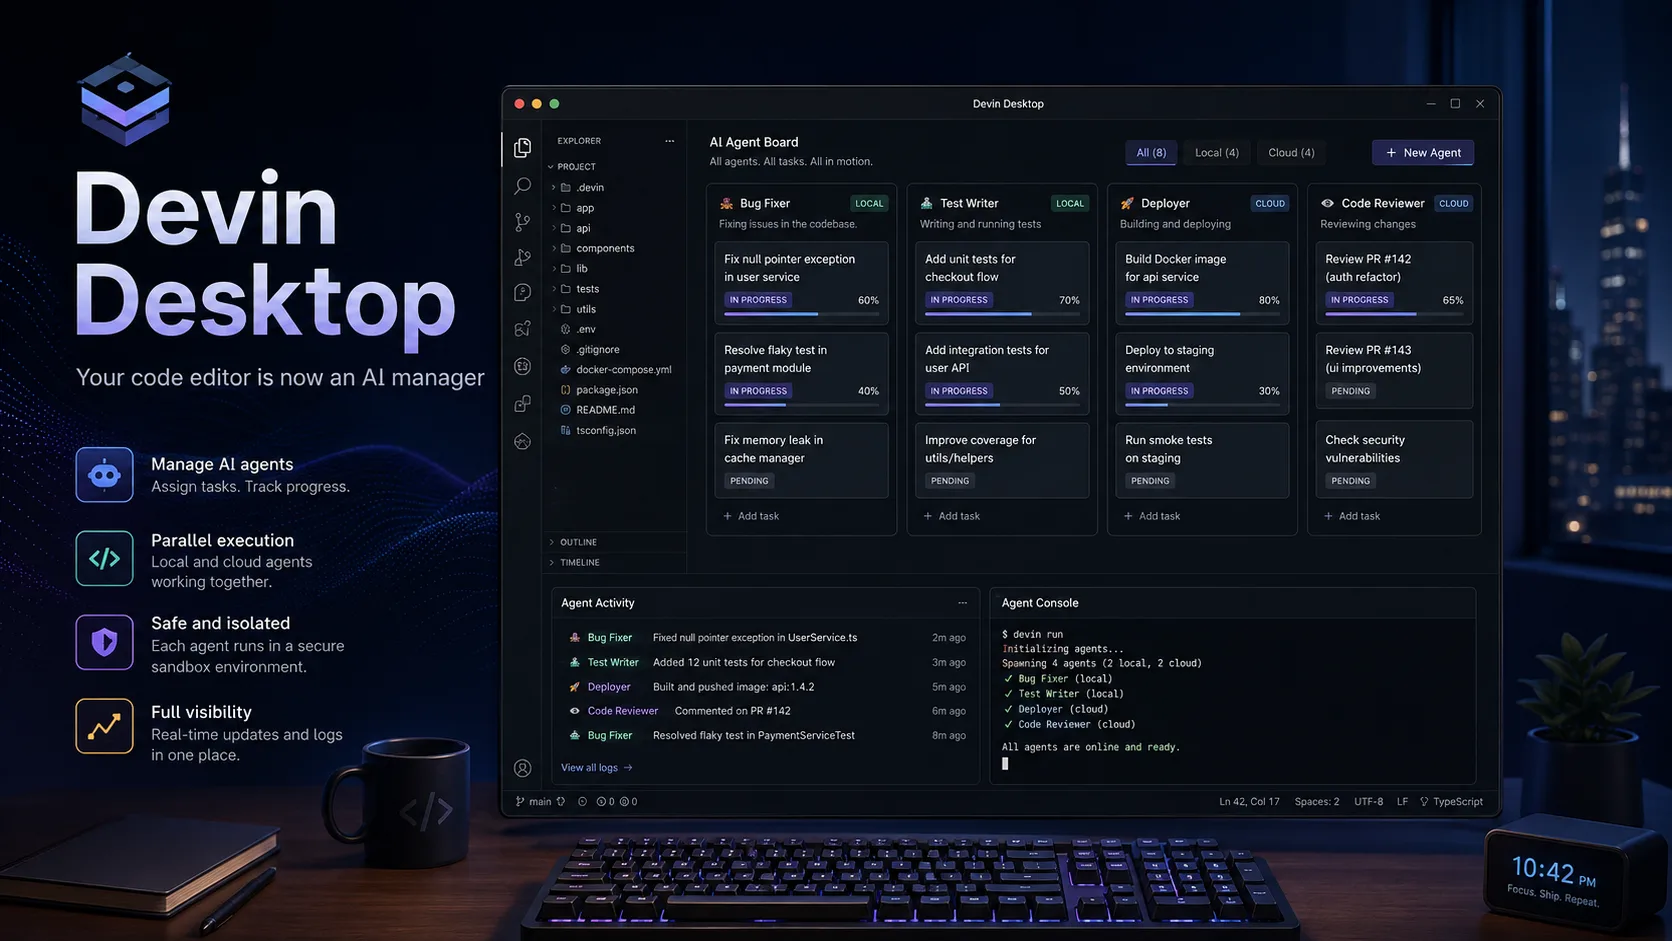
Task: Click 'Resolved flaky test in PaymentServiceTest' log entry
Action: click(x=754, y=735)
